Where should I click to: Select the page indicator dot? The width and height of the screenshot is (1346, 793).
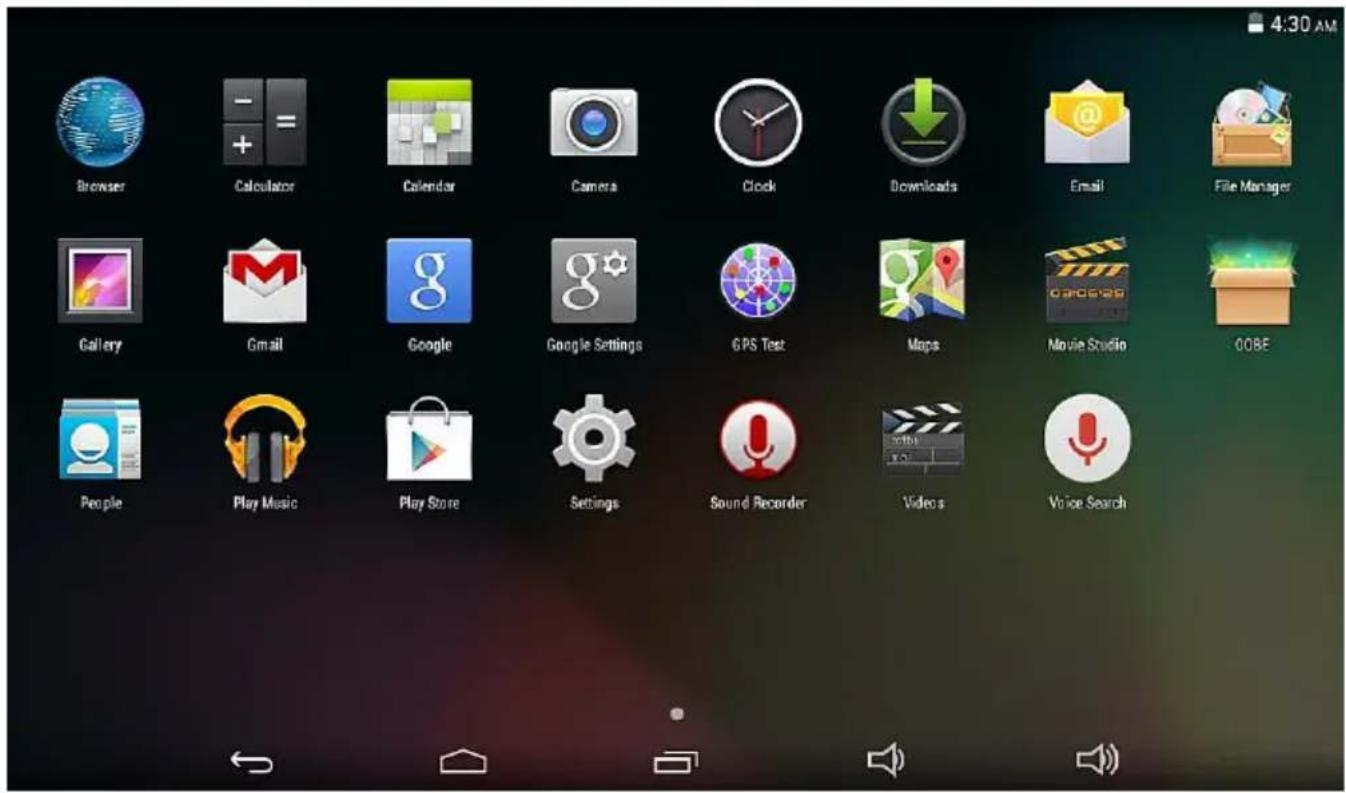(x=677, y=714)
